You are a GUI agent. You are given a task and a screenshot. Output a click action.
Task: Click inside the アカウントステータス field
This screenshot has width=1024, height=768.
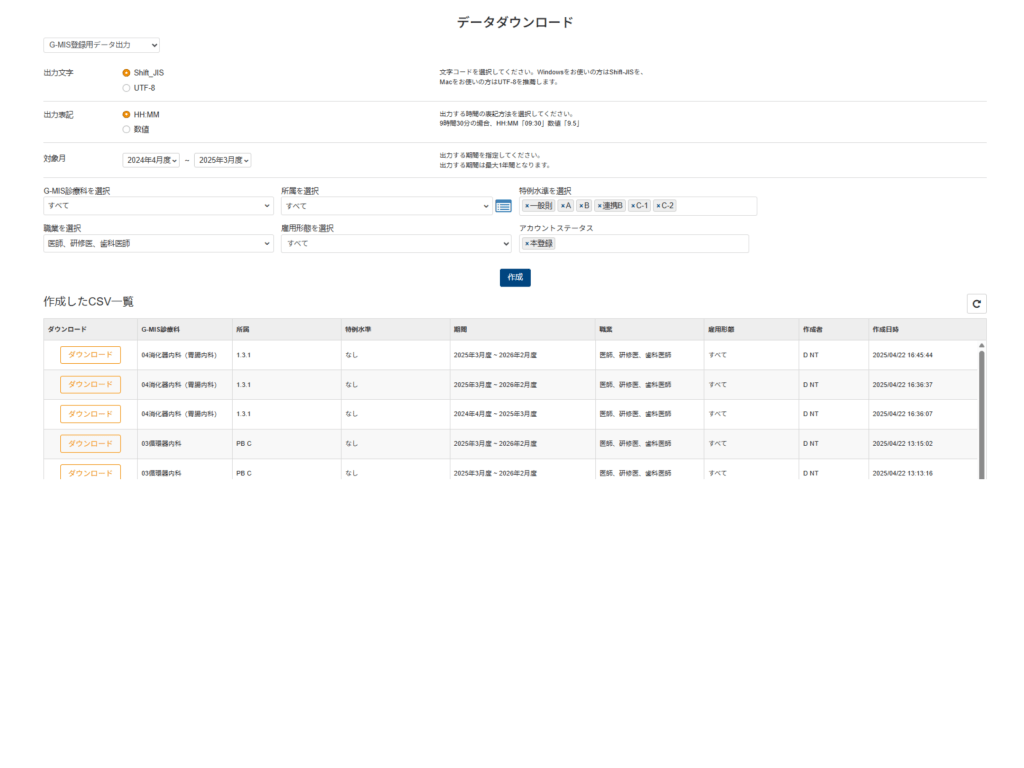pos(650,244)
